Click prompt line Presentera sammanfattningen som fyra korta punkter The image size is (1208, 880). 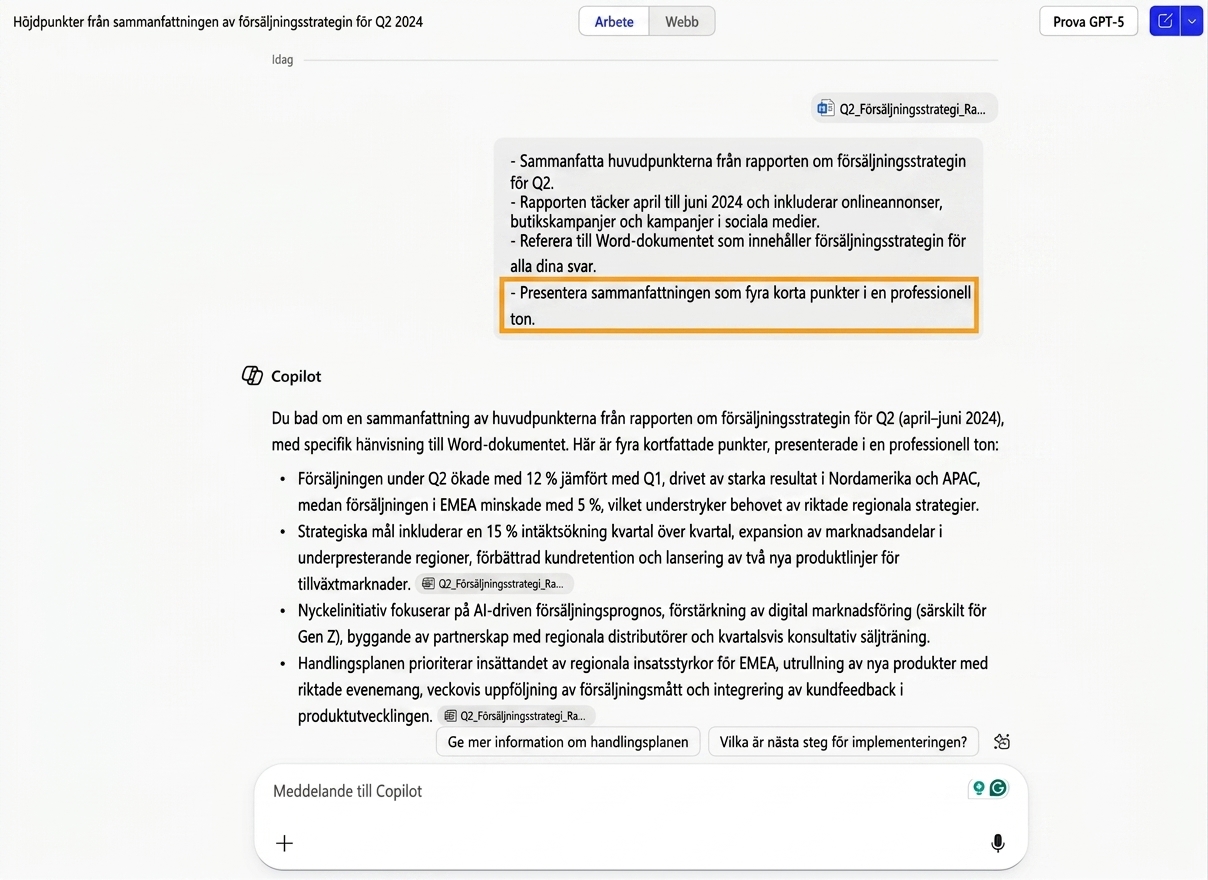[x=739, y=305]
